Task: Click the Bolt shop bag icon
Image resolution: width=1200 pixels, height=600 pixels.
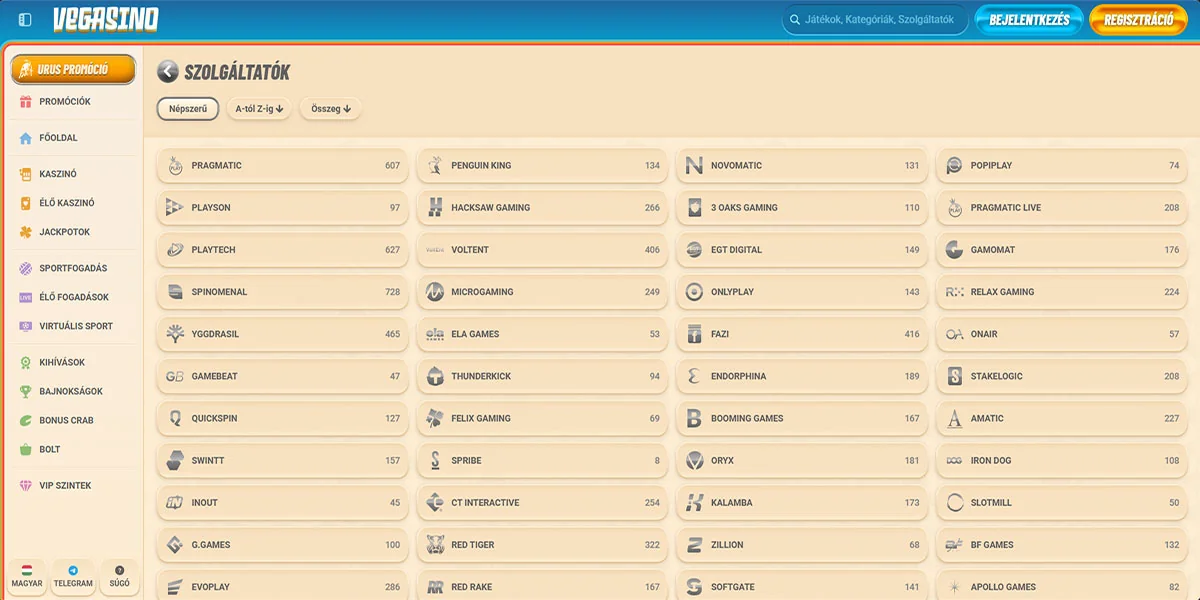Action: [x=26, y=449]
